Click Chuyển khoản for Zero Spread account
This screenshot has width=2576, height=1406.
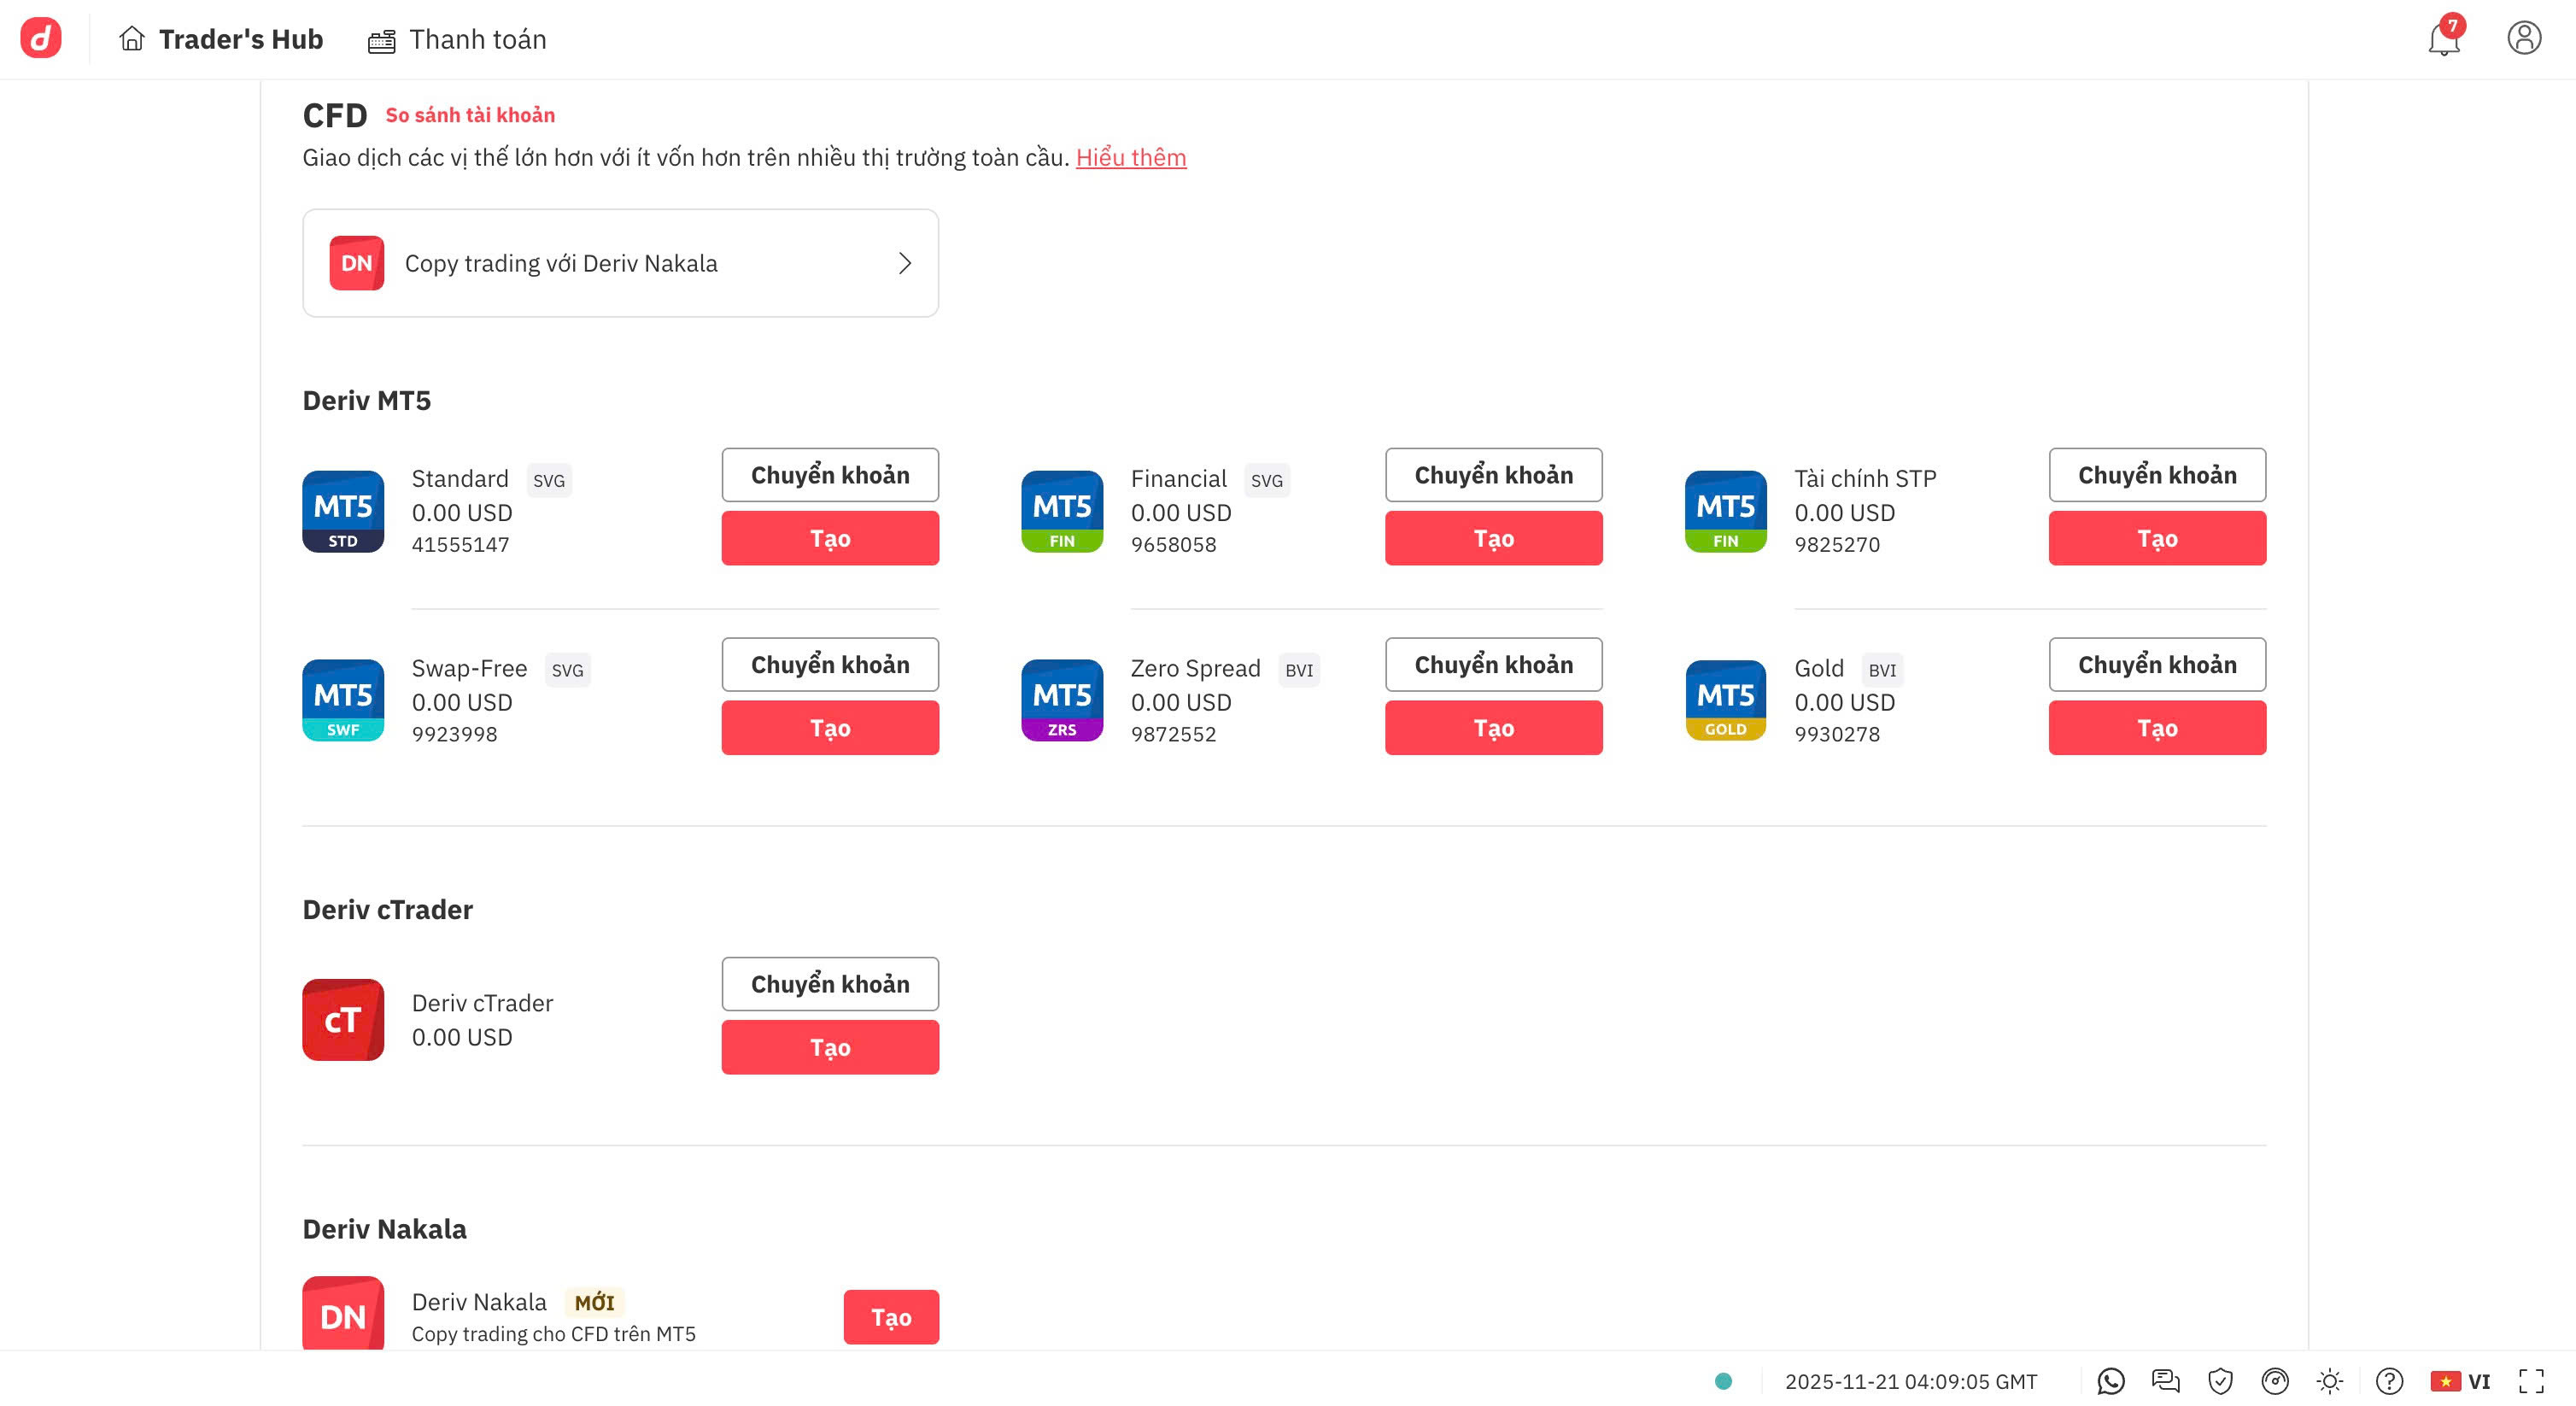[x=1492, y=664]
